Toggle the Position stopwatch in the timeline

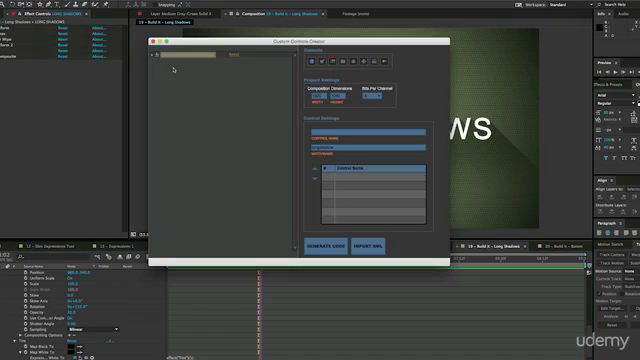pos(26,272)
